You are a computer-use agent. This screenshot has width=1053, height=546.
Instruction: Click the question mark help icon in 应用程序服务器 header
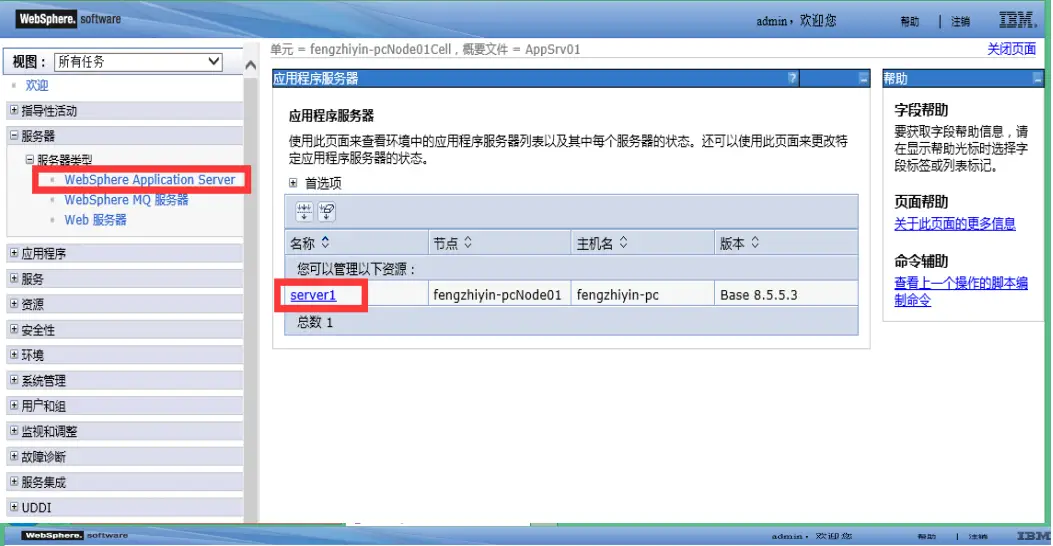[792, 78]
